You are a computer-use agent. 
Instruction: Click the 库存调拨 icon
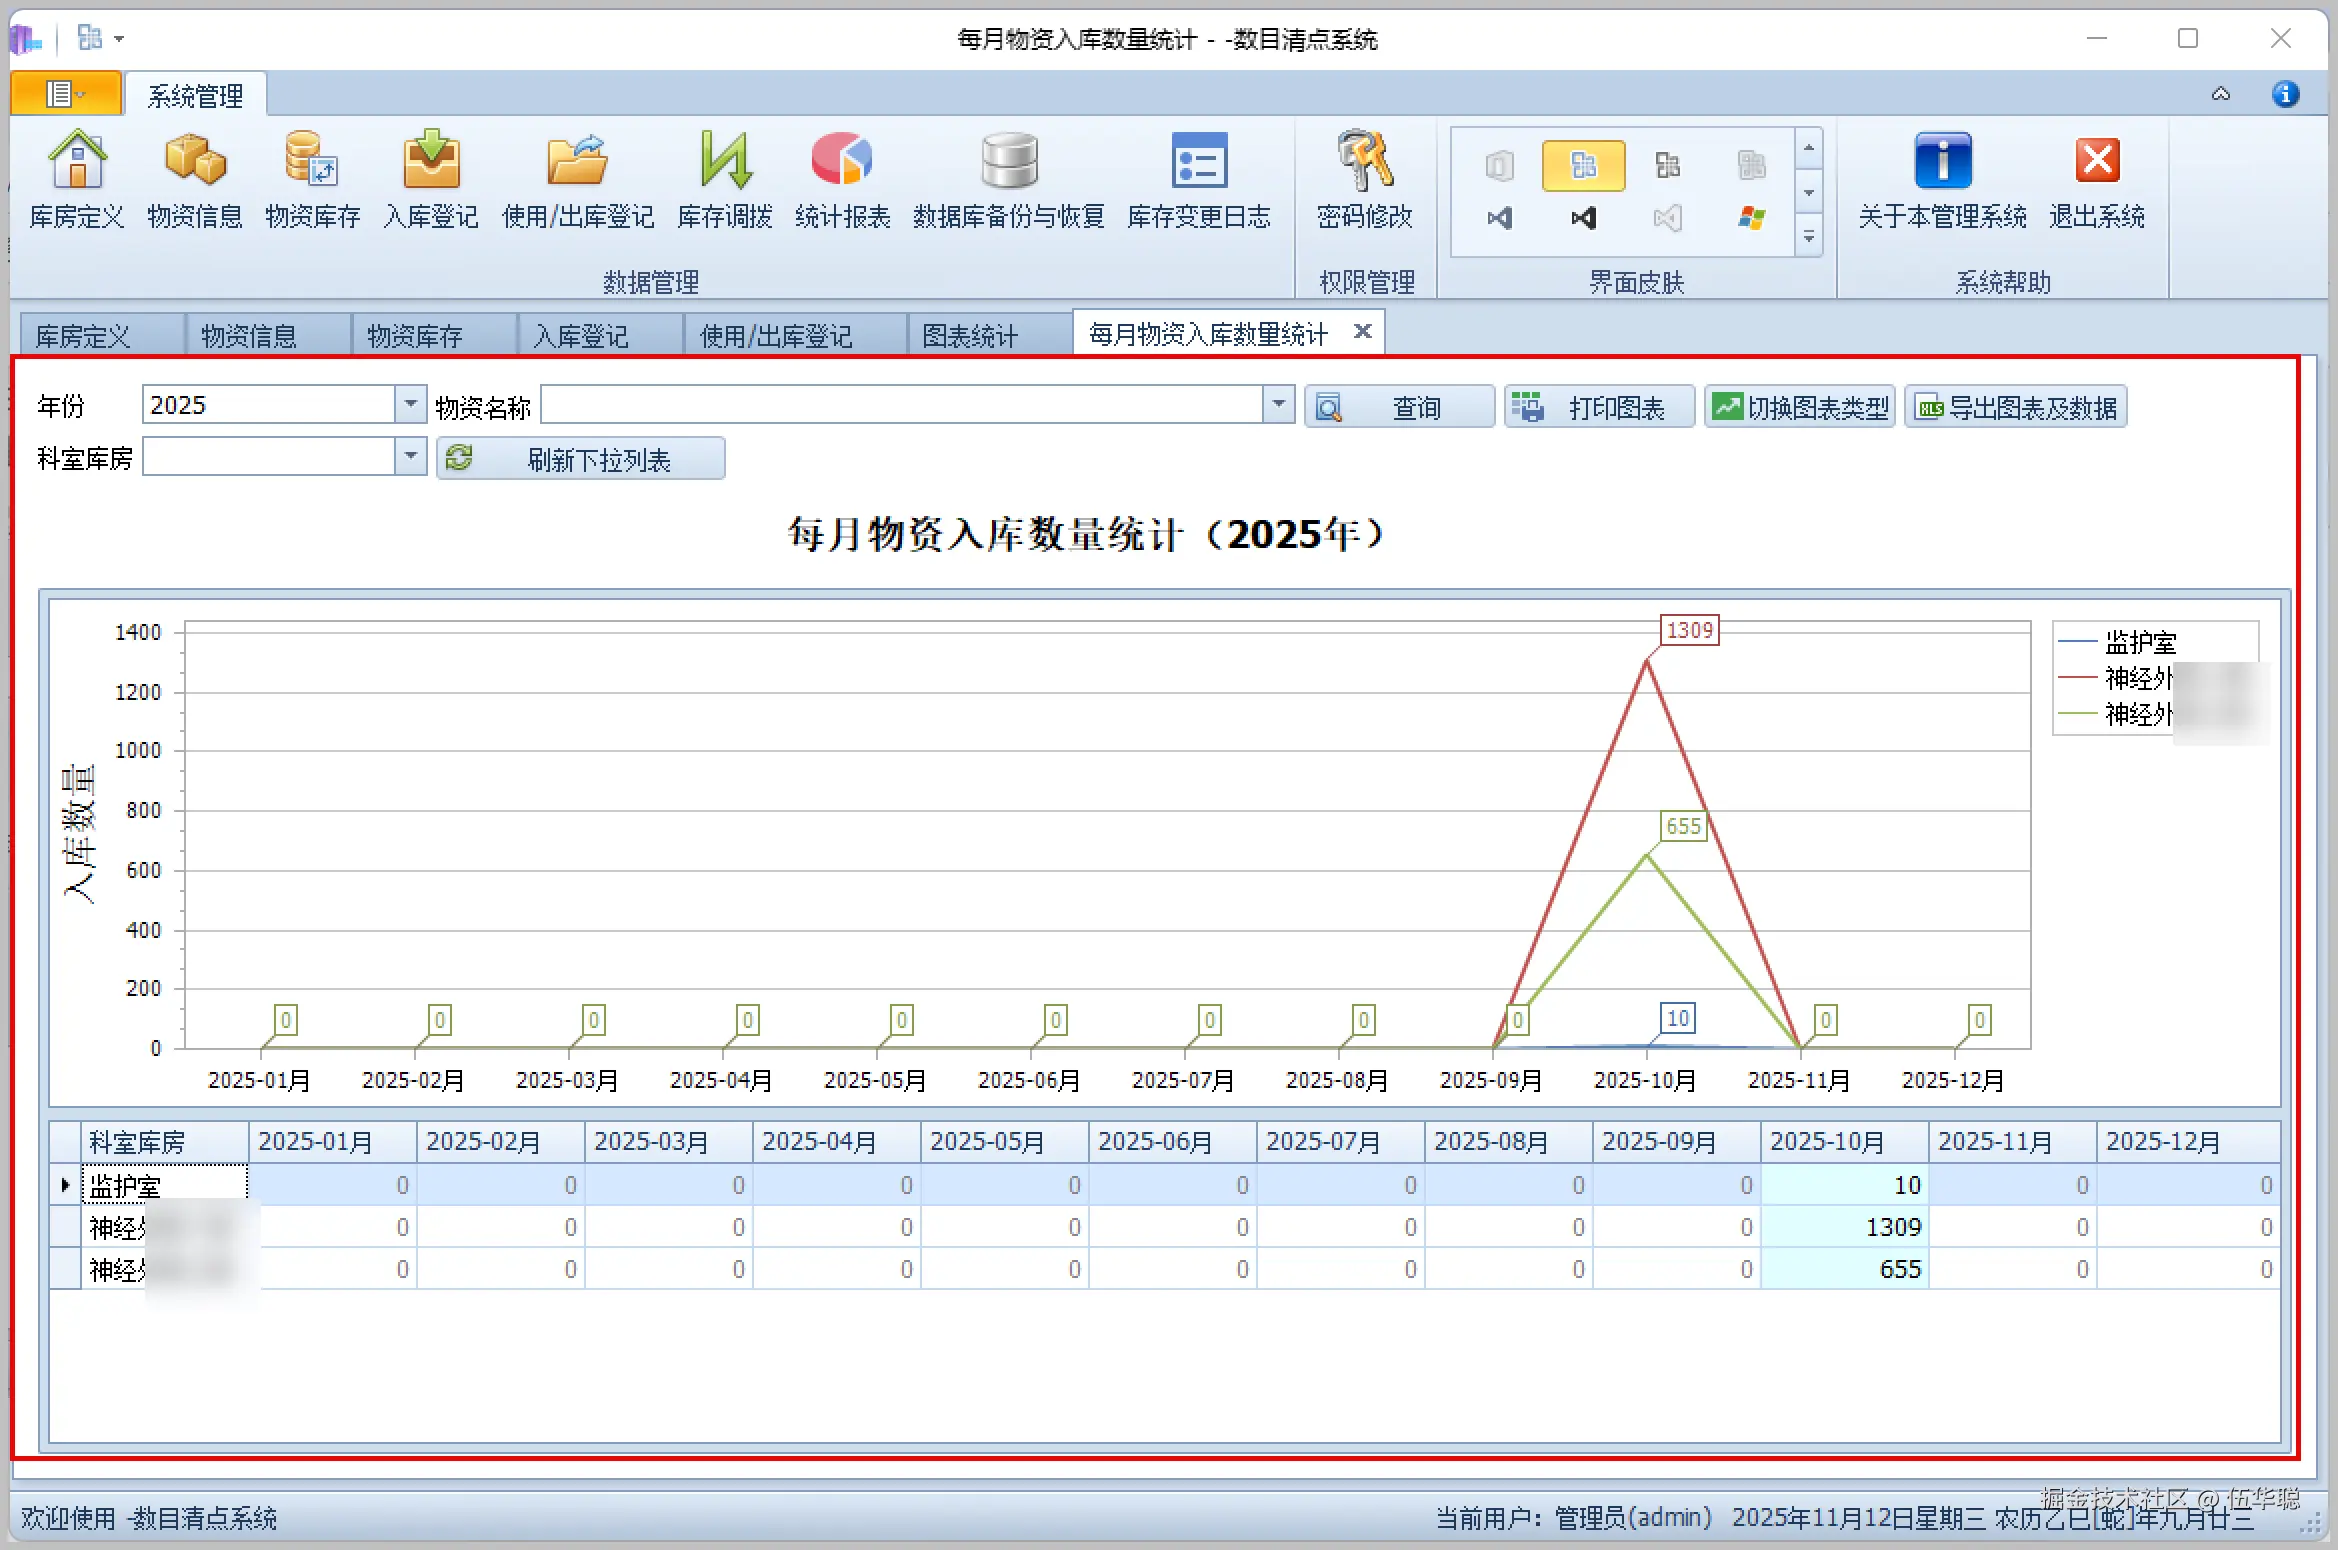(x=725, y=161)
